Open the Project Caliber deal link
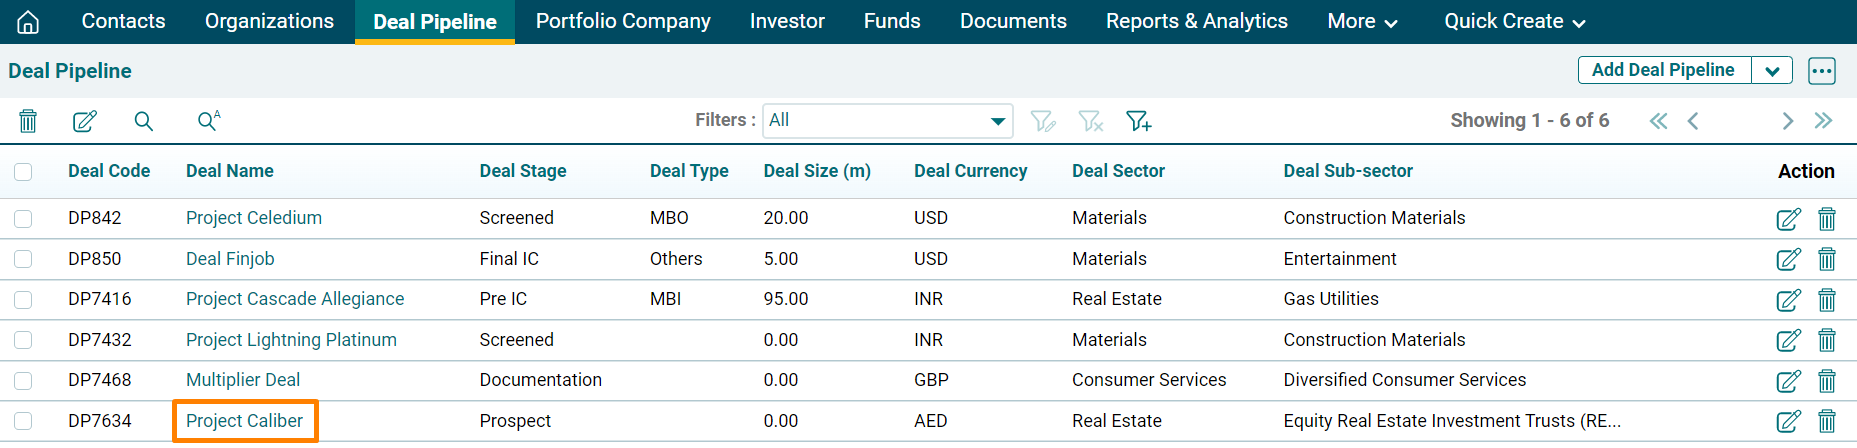The height and width of the screenshot is (448, 1857). (x=244, y=421)
